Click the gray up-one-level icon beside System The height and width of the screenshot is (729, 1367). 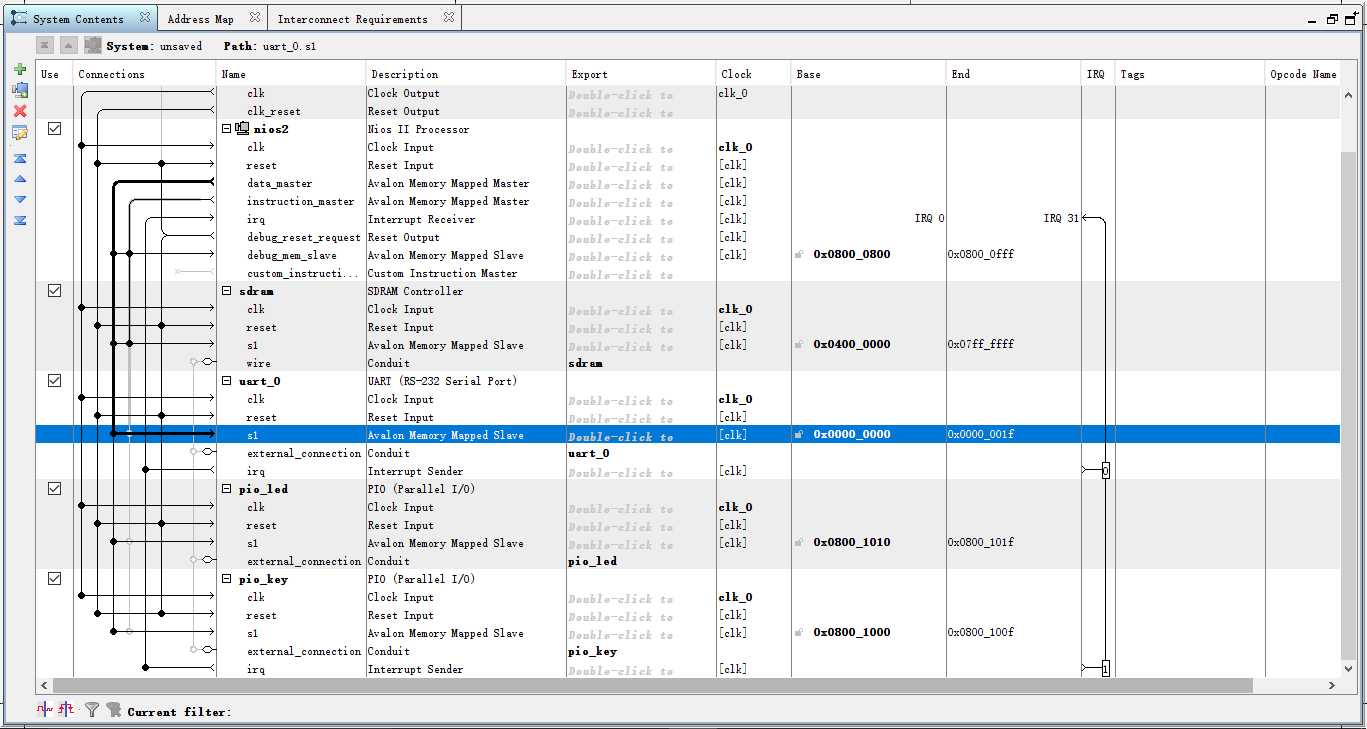(69, 45)
